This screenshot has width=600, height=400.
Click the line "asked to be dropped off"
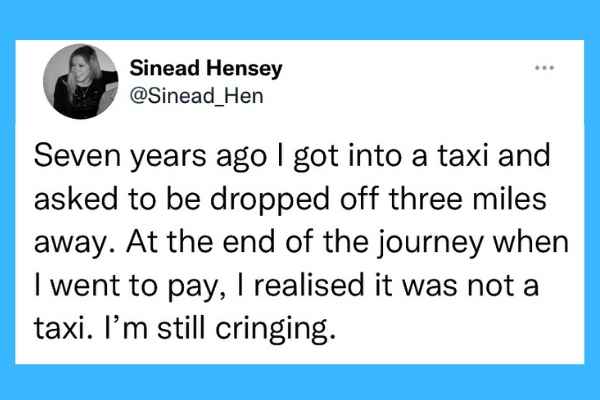coord(290,199)
